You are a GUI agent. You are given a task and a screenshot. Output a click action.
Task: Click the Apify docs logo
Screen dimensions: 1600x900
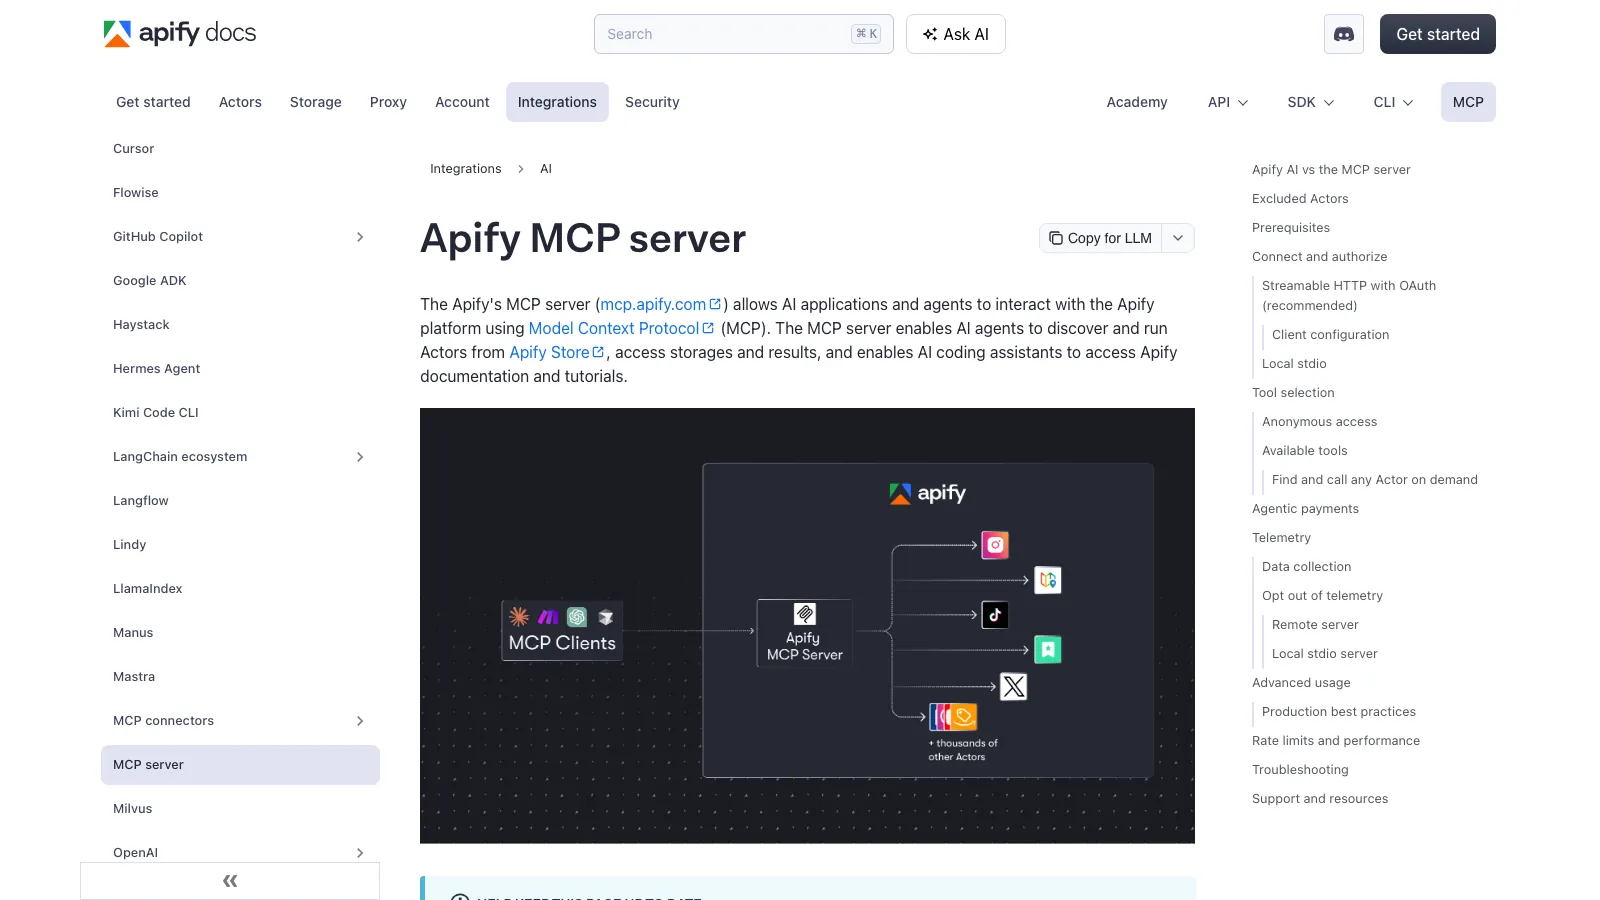click(180, 33)
